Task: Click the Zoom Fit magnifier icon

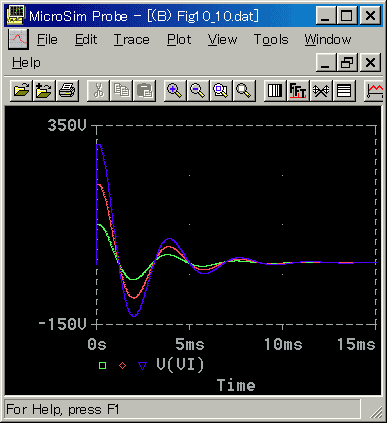Action: [244, 90]
